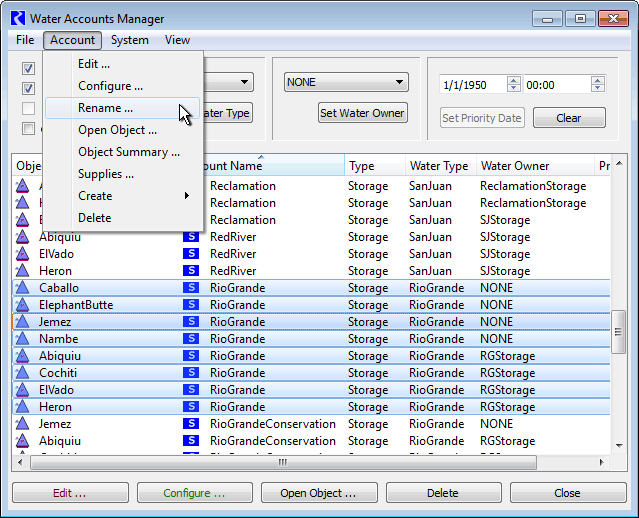639x518 pixels.
Task: Click the Set Water Owner button
Action: tap(362, 113)
